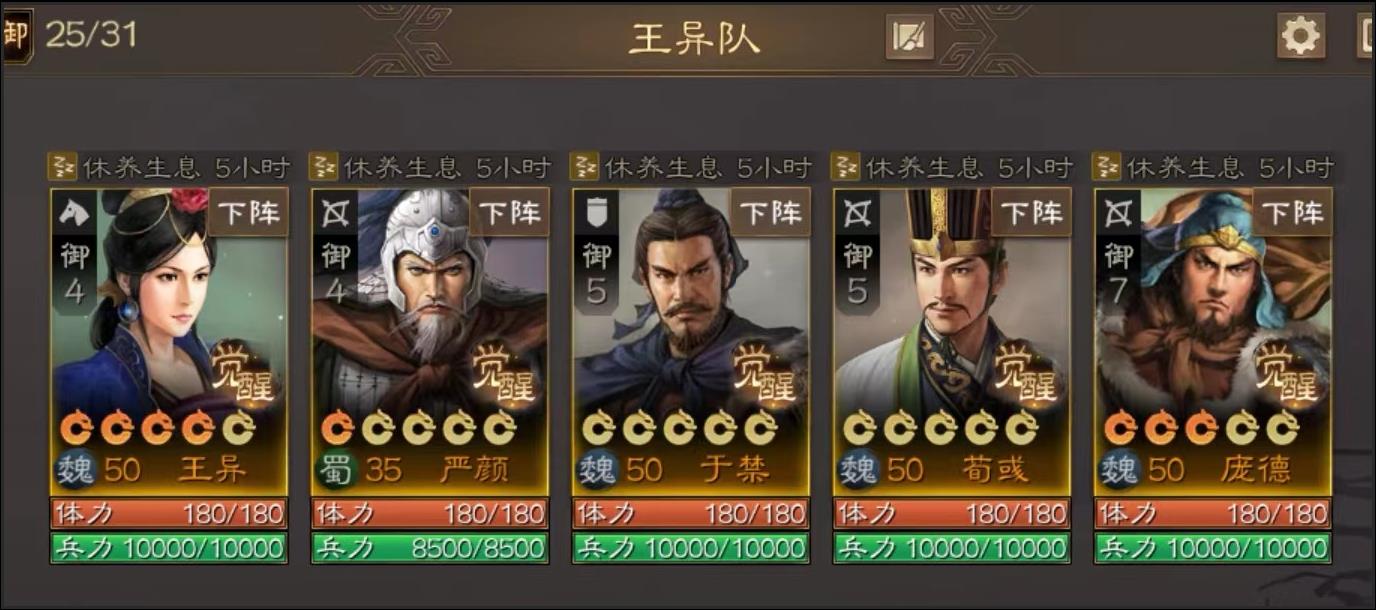
Task: Click the 王异队 team title
Action: tap(693, 38)
